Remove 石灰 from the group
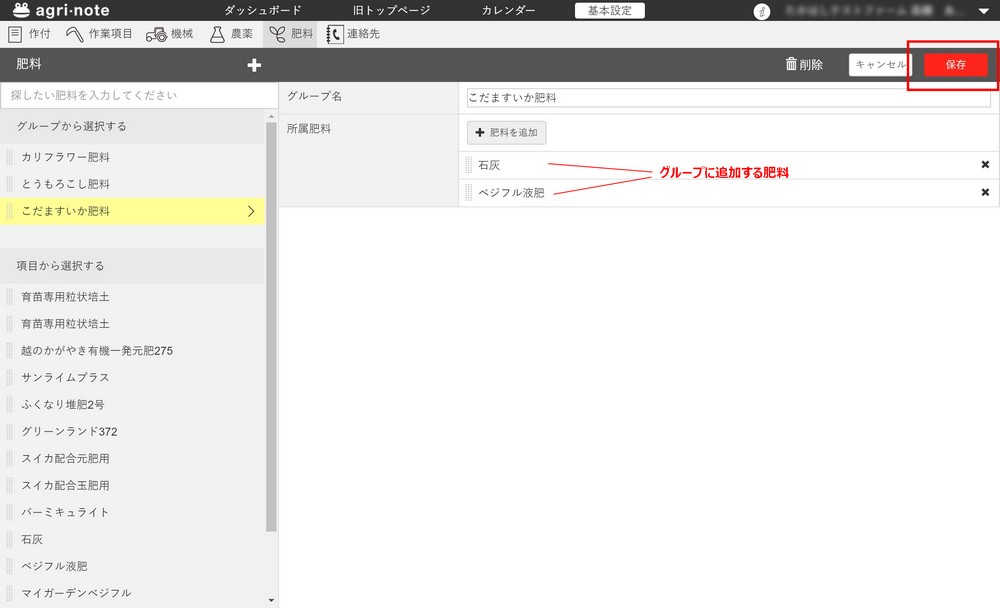Screen dimensions: 1000x608 (x=985, y=165)
